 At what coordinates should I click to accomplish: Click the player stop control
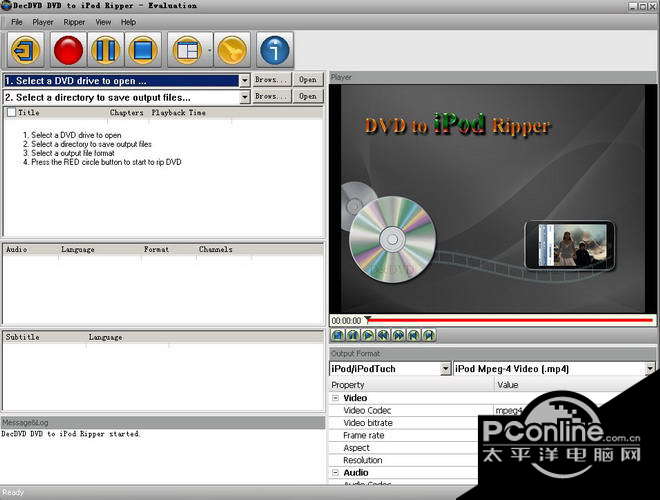(338, 335)
